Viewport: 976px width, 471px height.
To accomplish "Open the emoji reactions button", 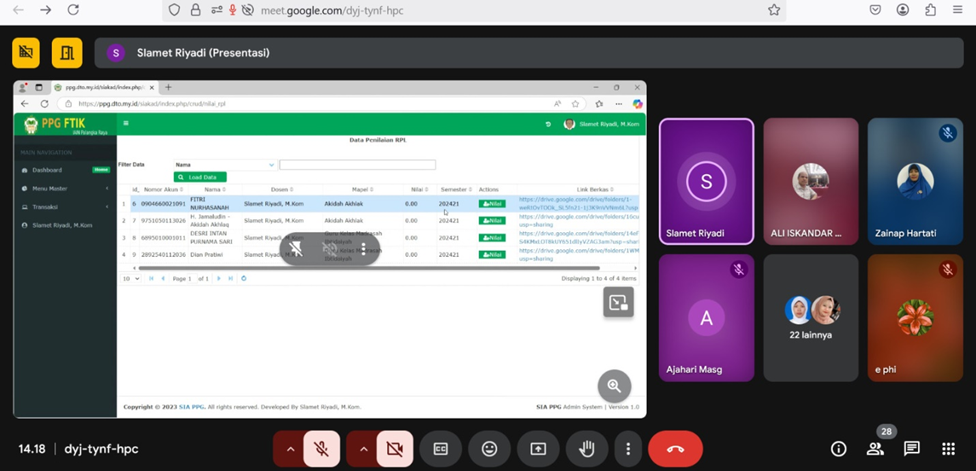I will [x=489, y=449].
